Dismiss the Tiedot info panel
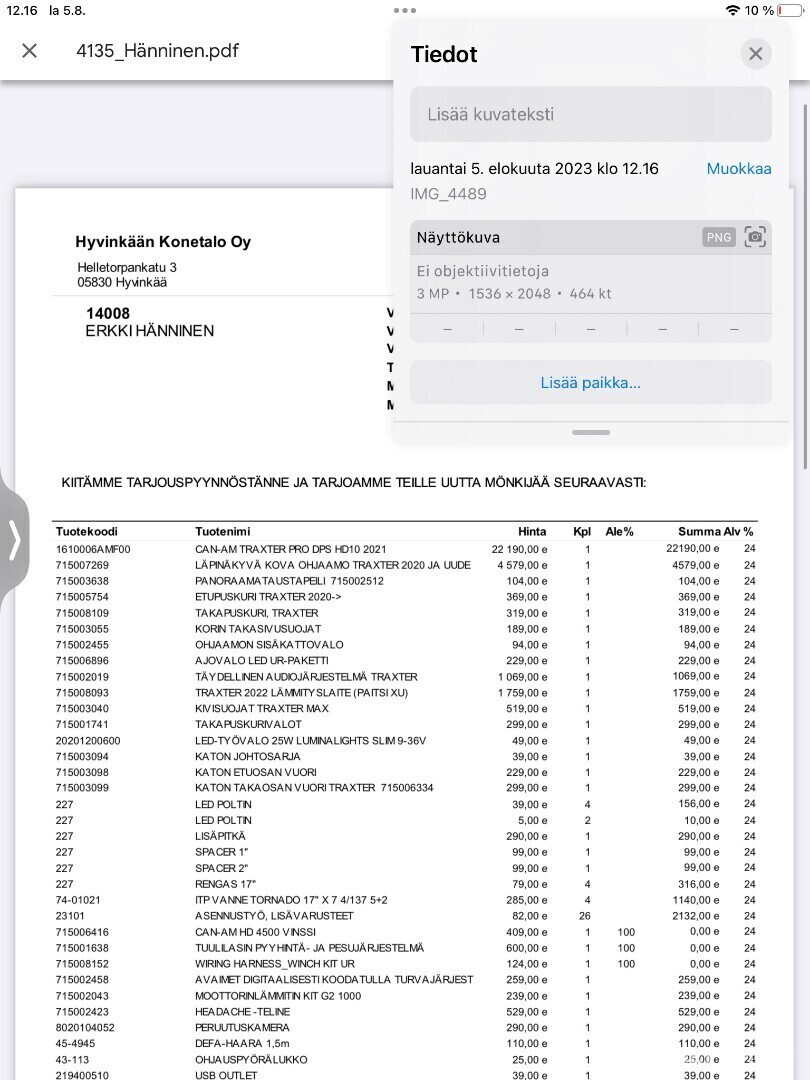810x1080 pixels. (x=756, y=54)
